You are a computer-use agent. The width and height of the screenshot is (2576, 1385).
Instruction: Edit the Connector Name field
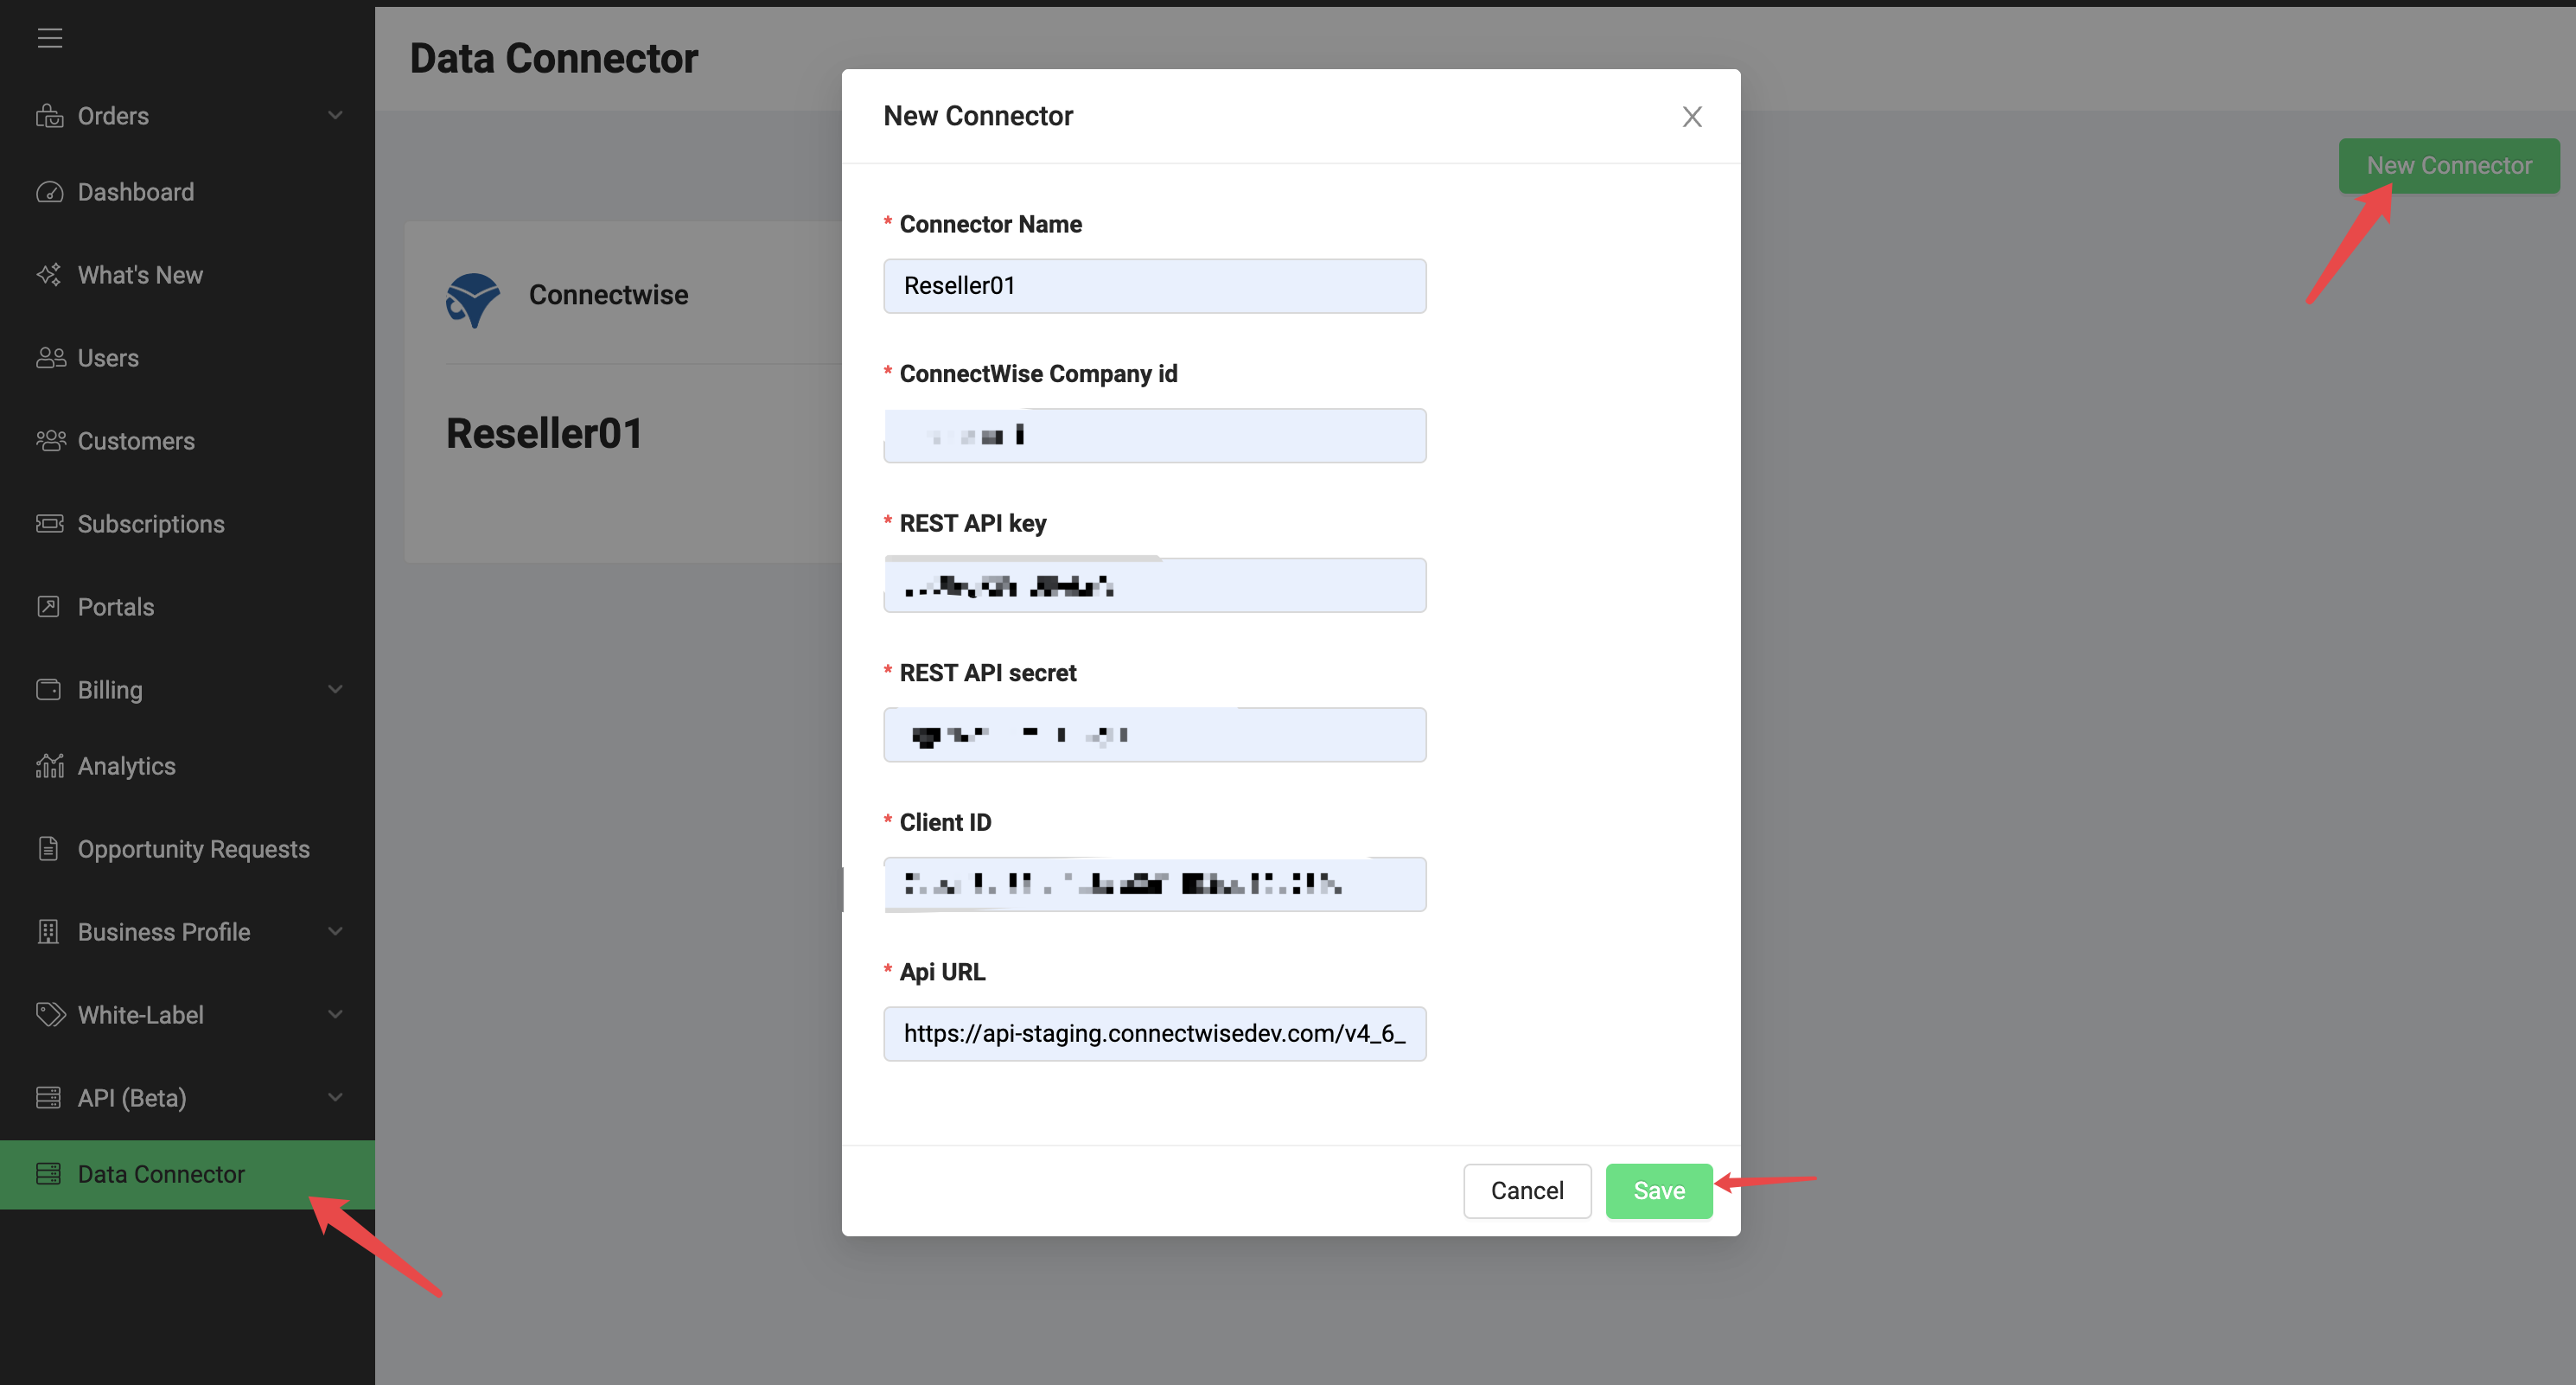point(1154,285)
